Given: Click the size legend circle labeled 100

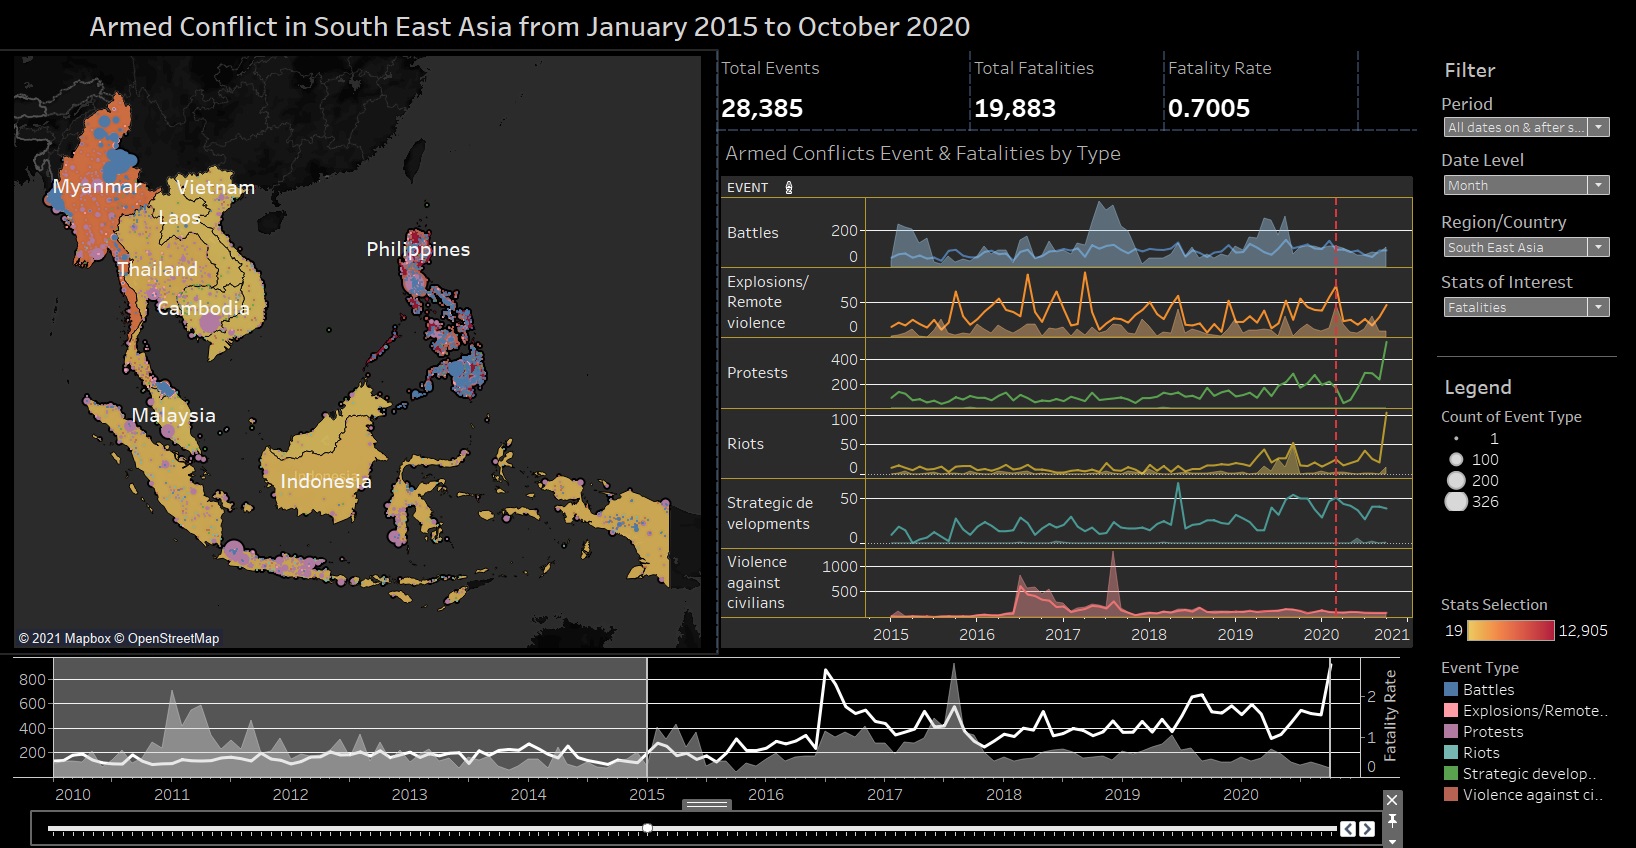Looking at the screenshot, I should tap(1456, 460).
